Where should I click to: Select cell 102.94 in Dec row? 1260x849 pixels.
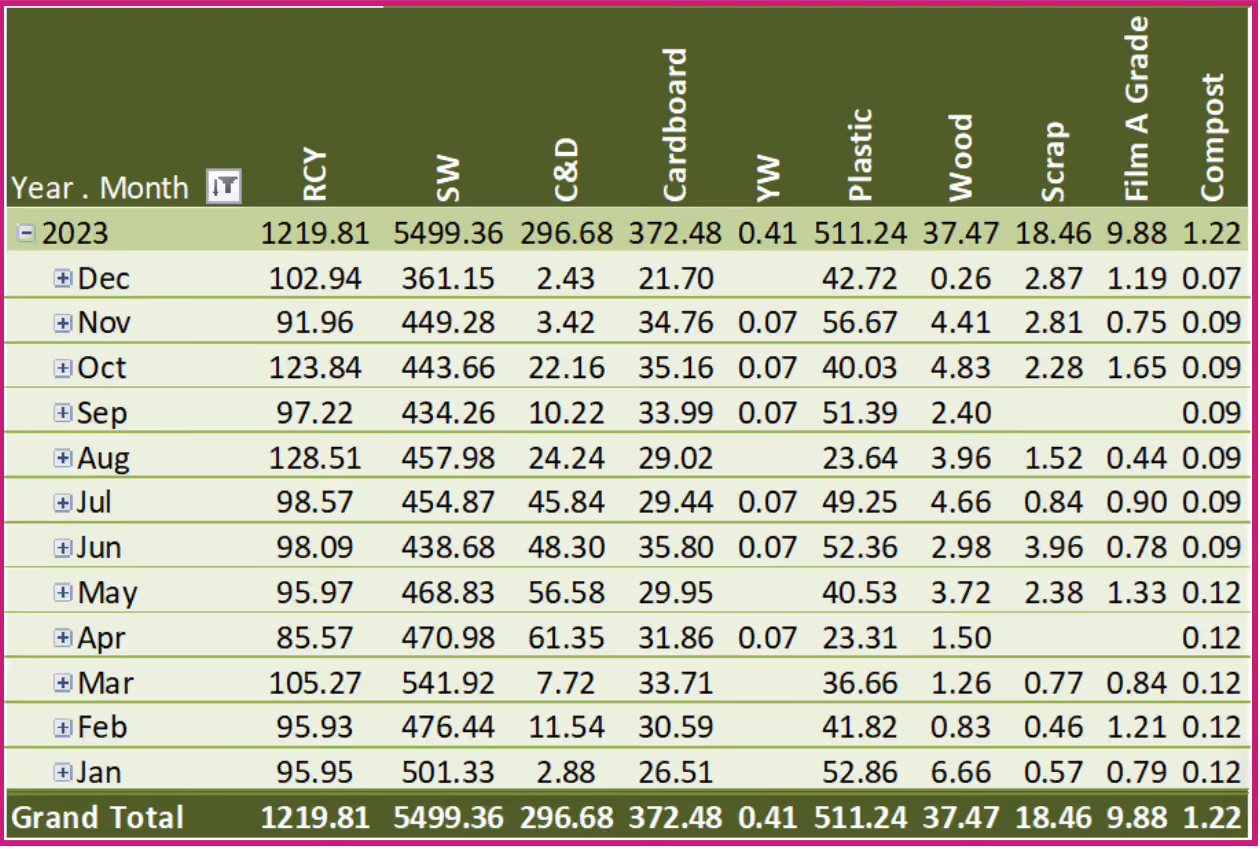[x=315, y=278]
